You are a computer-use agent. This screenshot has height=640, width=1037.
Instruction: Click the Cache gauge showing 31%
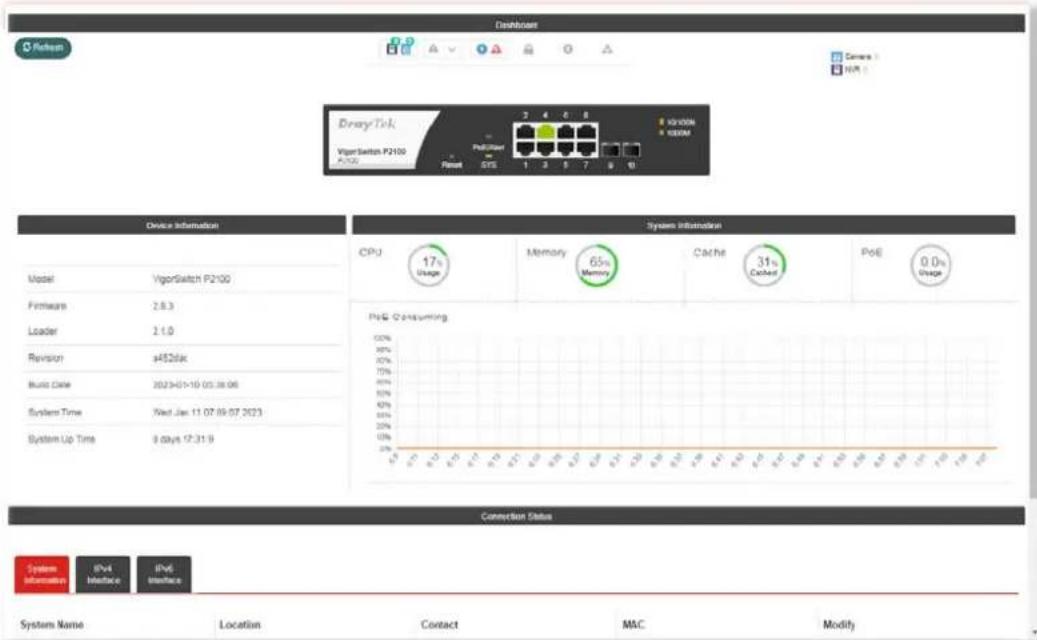click(765, 266)
